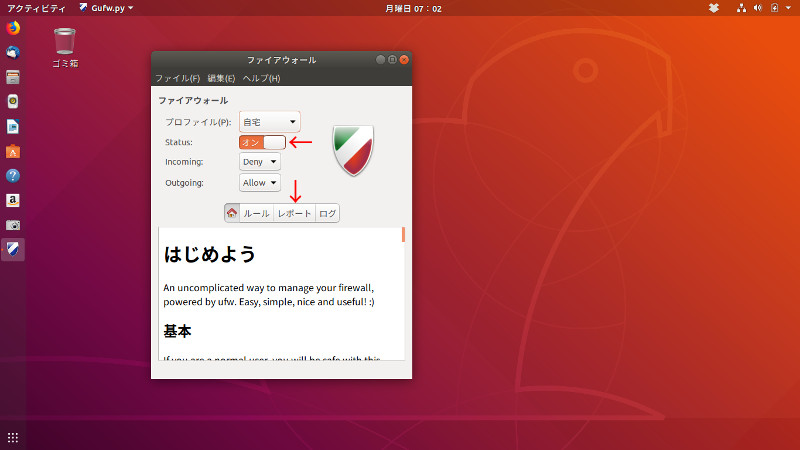Image resolution: width=800 pixels, height=450 pixels.
Task: Open the プロファイル profile dropdown
Action: (269, 122)
